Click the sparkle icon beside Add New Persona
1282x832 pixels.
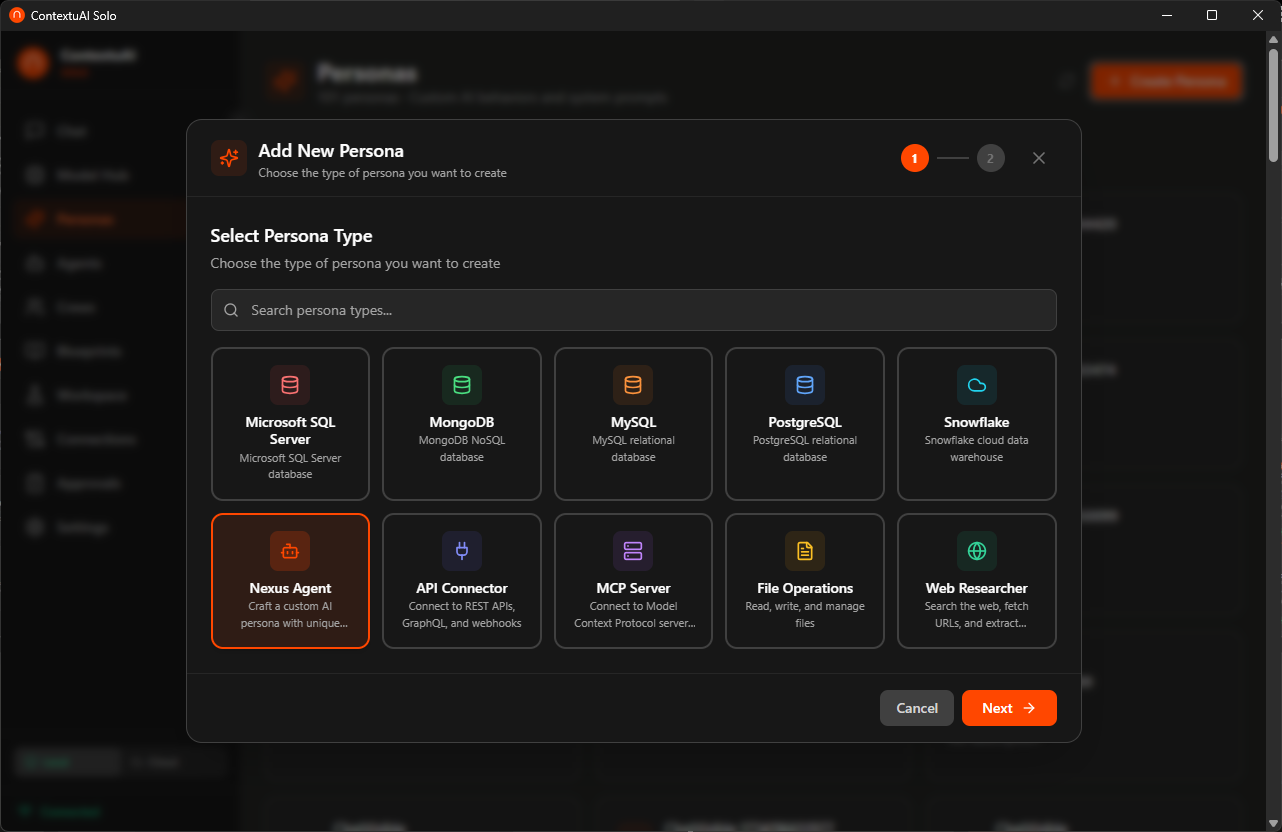coord(229,157)
